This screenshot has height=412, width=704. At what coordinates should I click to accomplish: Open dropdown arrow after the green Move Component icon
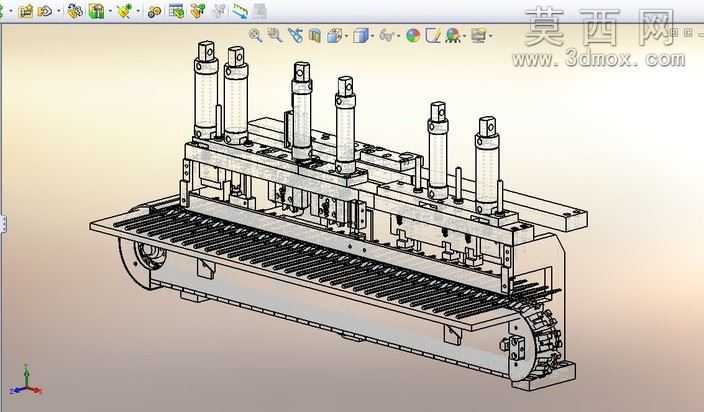coord(109,11)
